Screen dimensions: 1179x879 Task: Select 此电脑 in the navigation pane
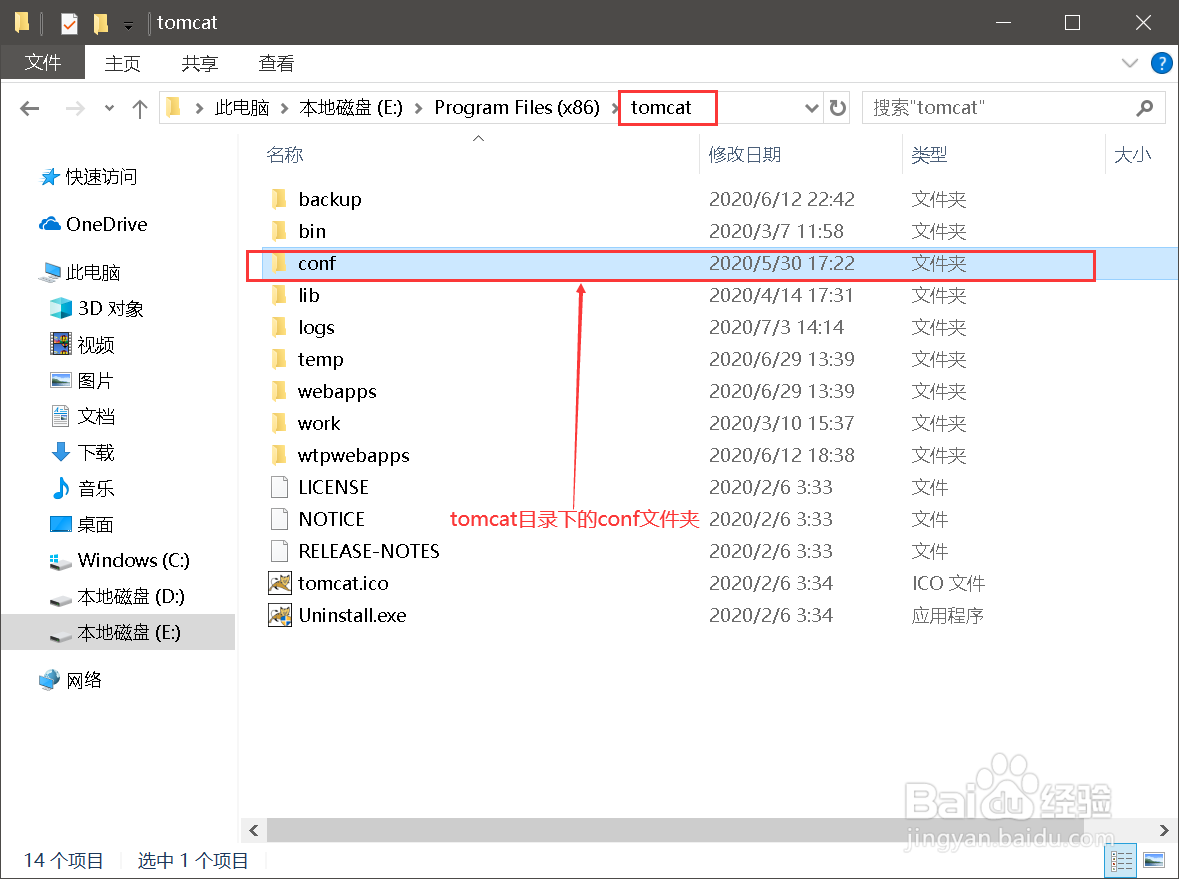click(80, 272)
